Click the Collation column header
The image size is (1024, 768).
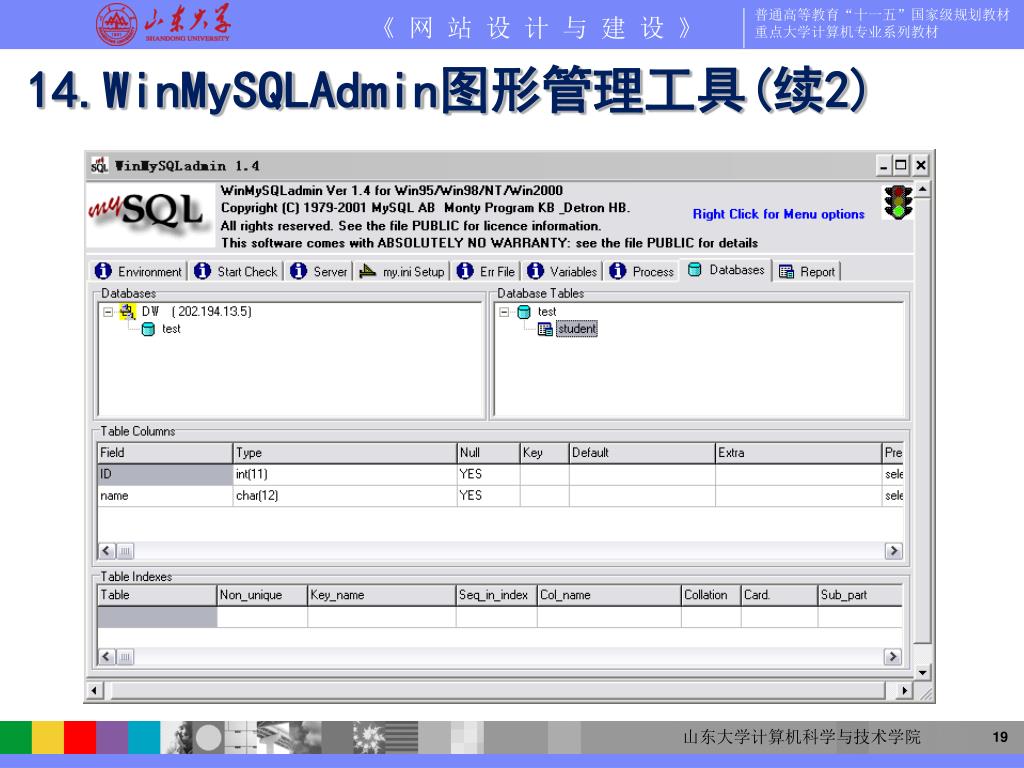click(711, 595)
